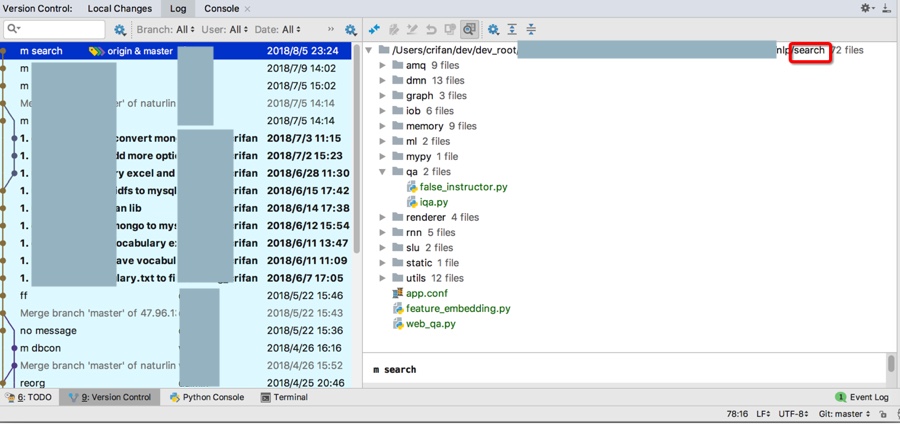Close the Console tab with its x
This screenshot has height=424, width=900.
click(247, 9)
